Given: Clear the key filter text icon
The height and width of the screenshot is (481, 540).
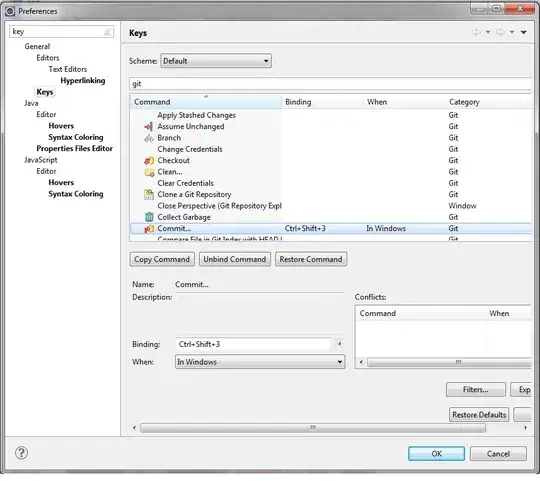Looking at the screenshot, I should [x=107, y=32].
